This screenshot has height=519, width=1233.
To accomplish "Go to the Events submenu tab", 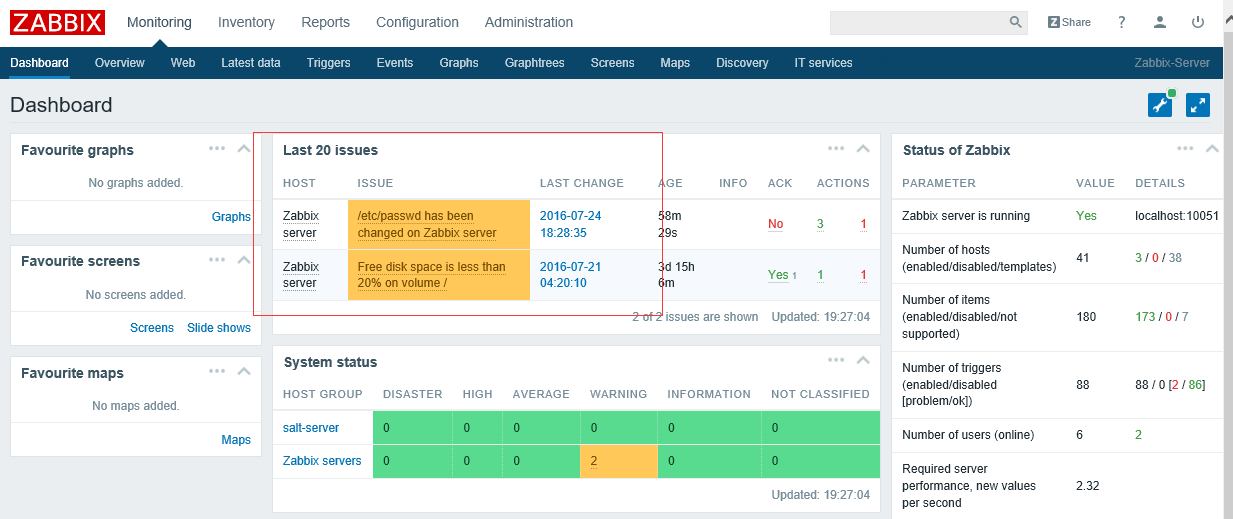I will point(395,62).
